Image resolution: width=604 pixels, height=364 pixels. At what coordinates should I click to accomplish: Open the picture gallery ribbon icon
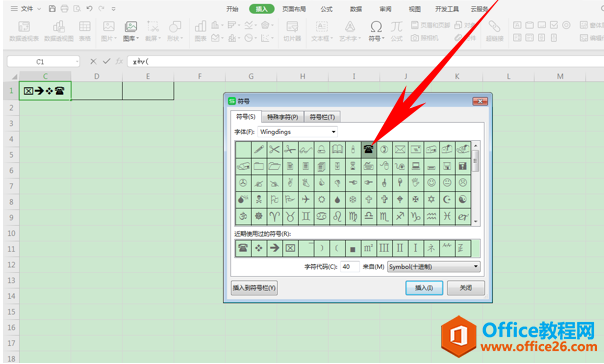pos(131,31)
